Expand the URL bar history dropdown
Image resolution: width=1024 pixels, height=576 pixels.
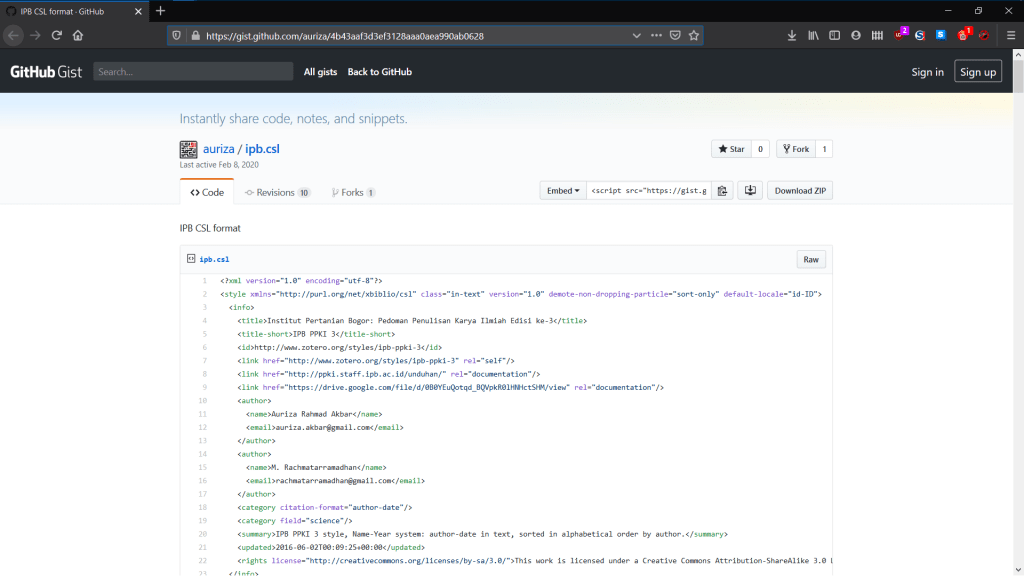point(637,35)
